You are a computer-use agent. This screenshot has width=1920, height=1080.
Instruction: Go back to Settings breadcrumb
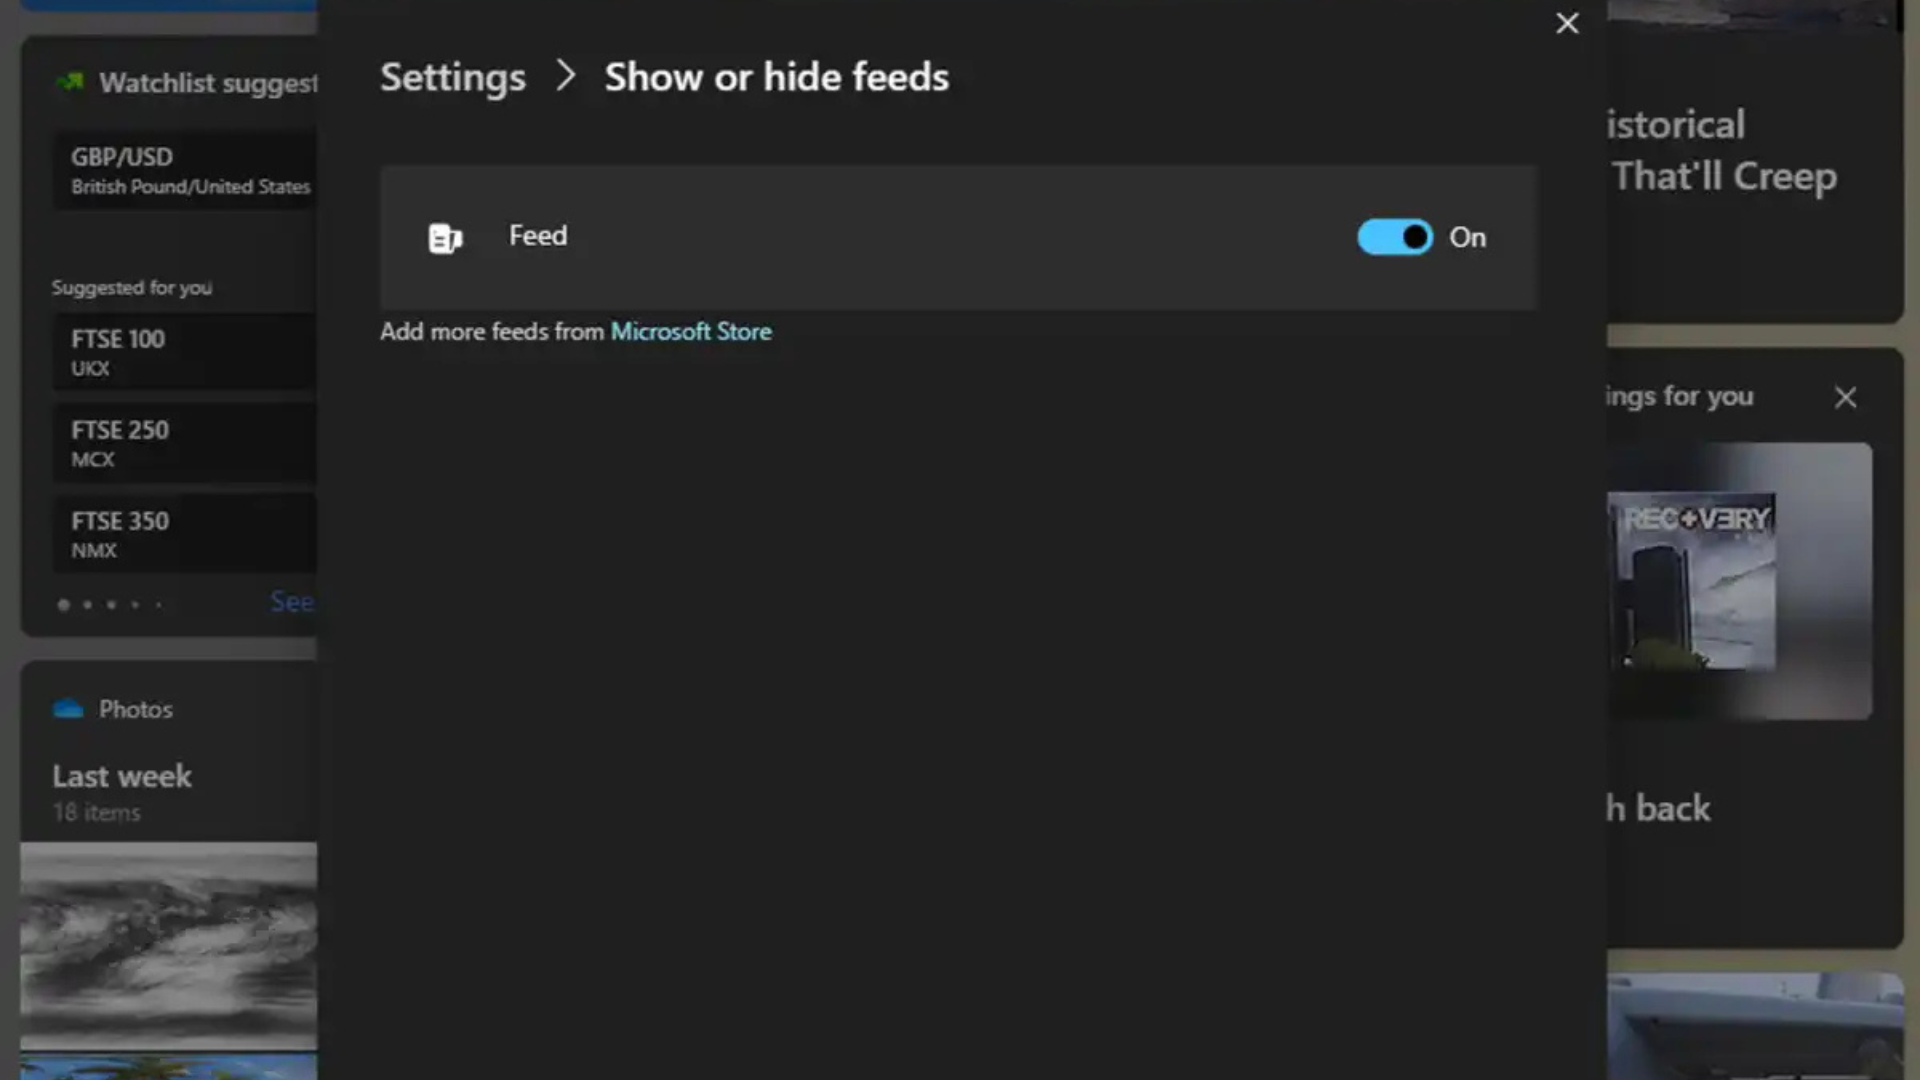click(452, 77)
